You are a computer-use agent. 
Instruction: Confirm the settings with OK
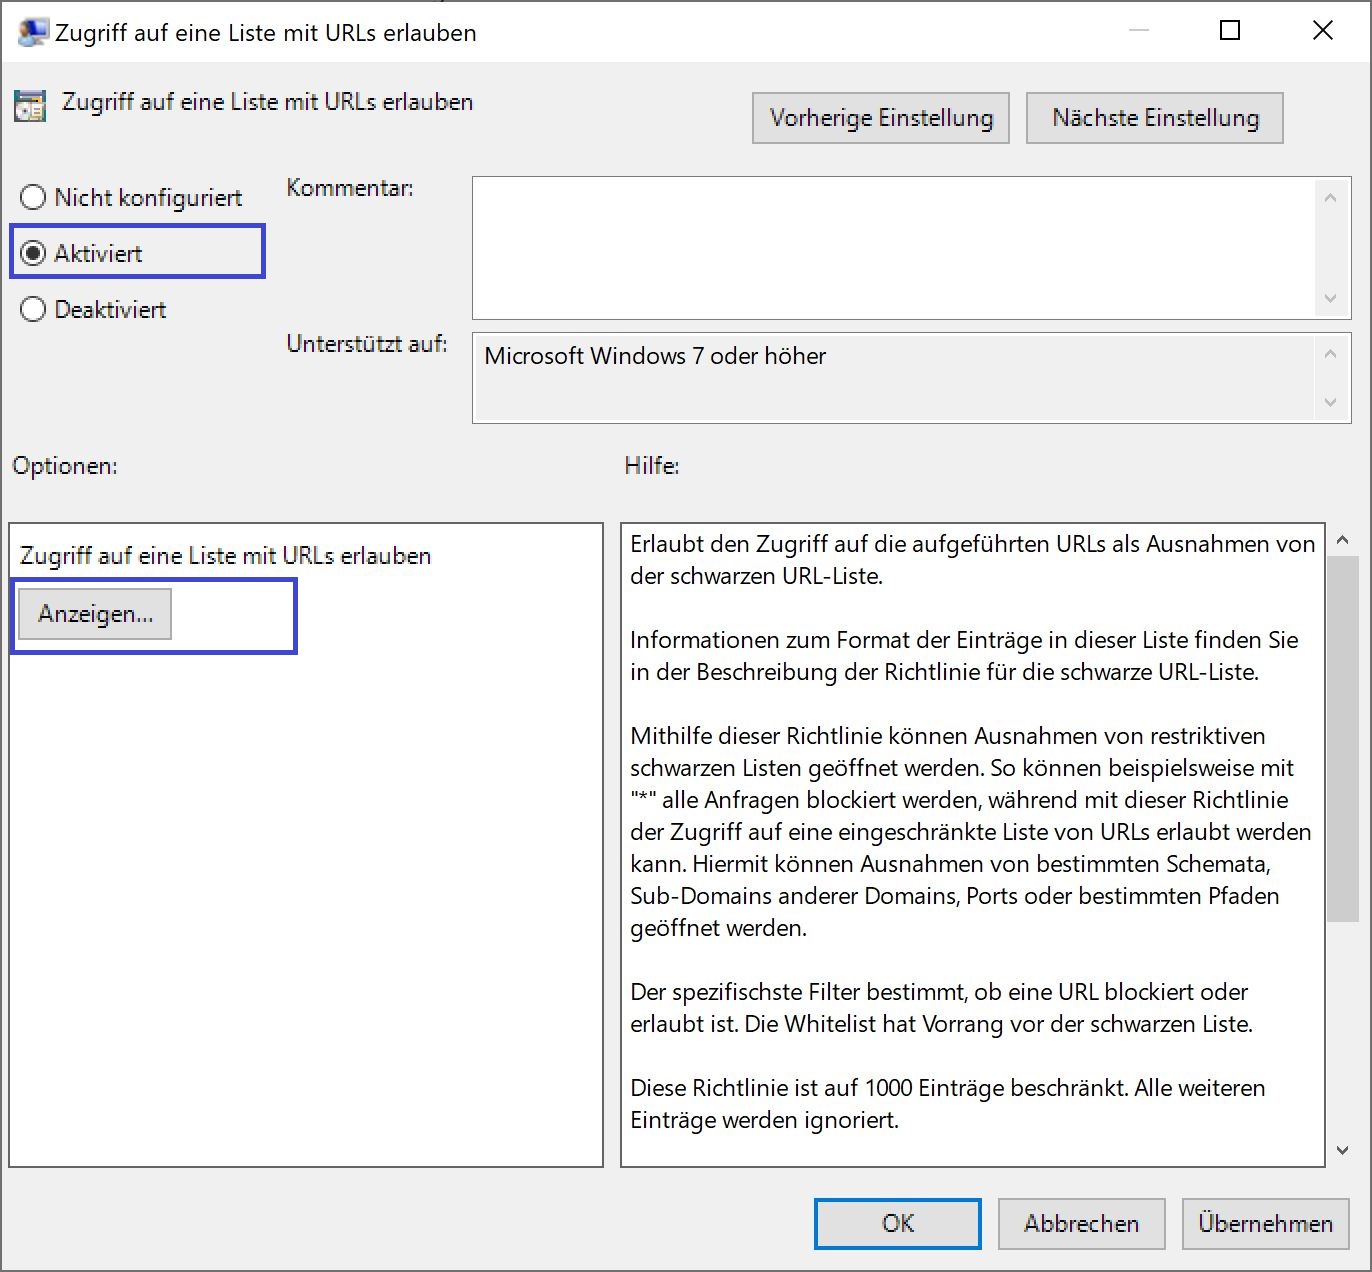point(897,1224)
